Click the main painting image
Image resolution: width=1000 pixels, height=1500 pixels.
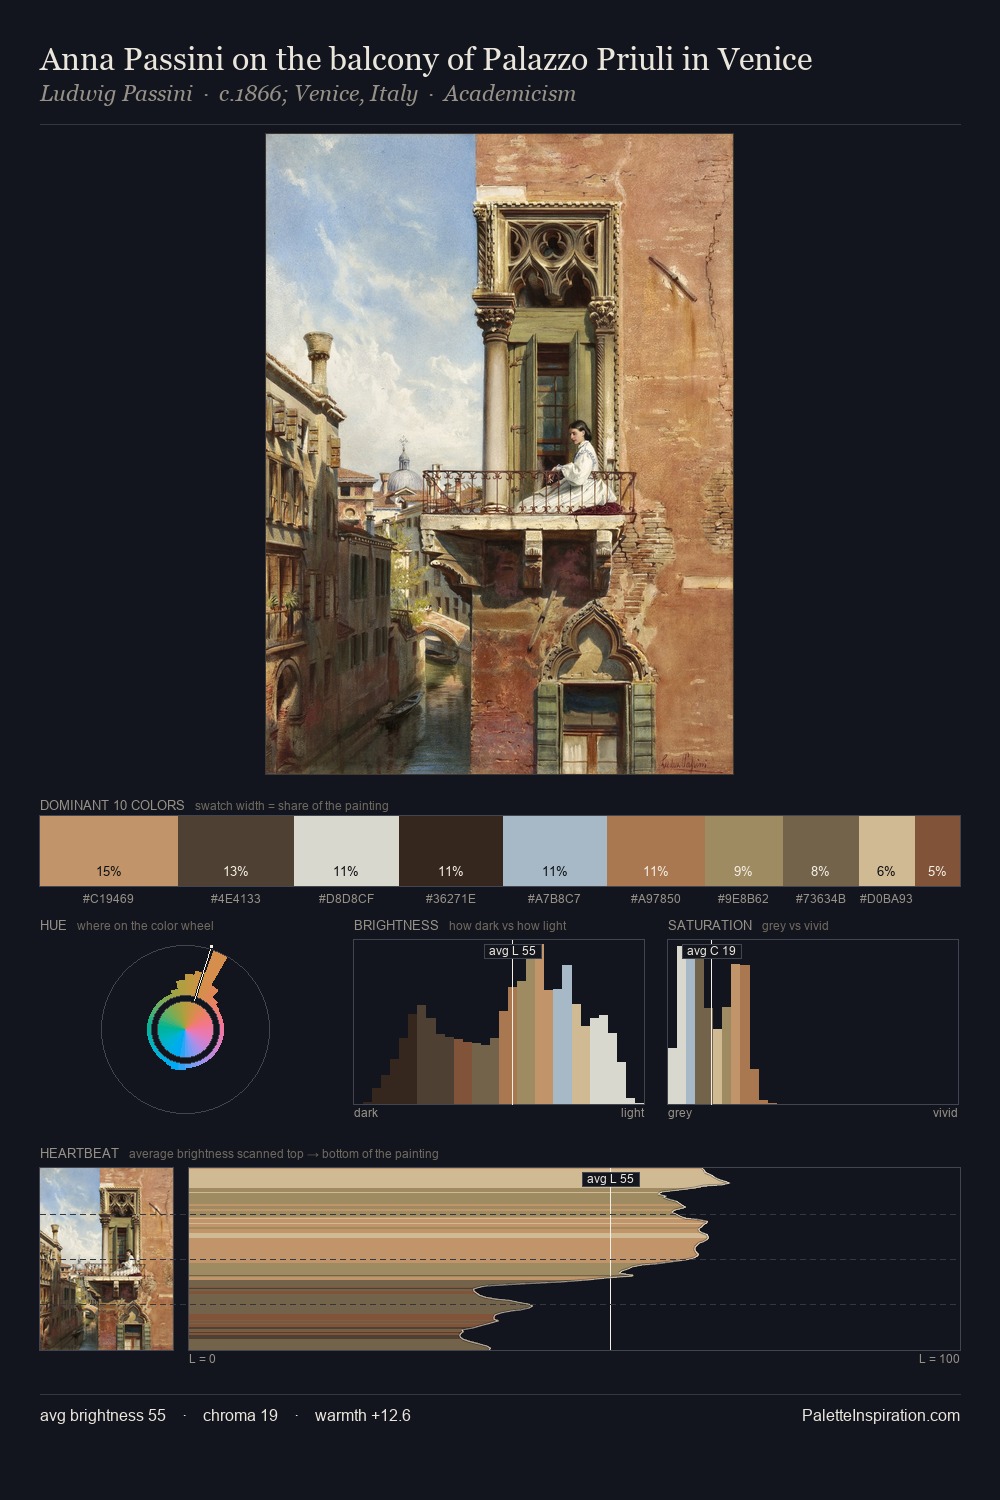499,454
